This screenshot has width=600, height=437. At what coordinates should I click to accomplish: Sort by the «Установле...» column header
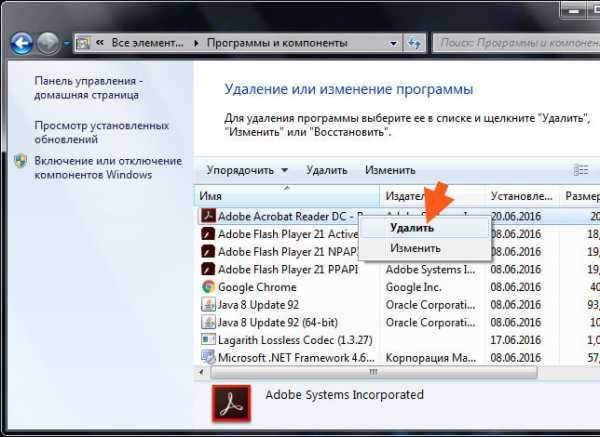click(523, 196)
